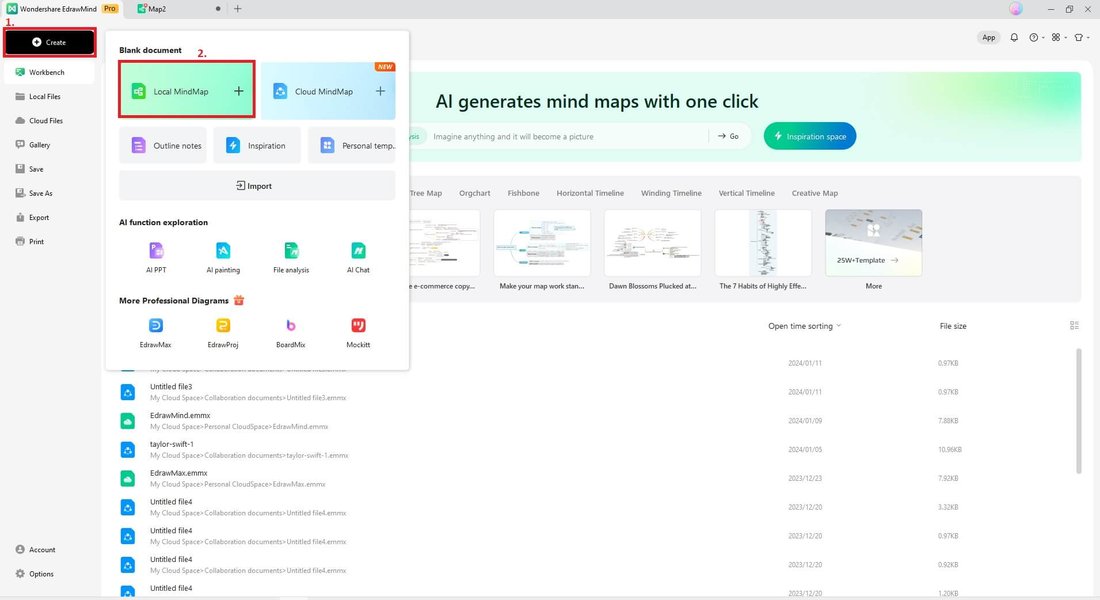Create a new Cloud MindMap
Screen dimensions: 1100x600
328,91
